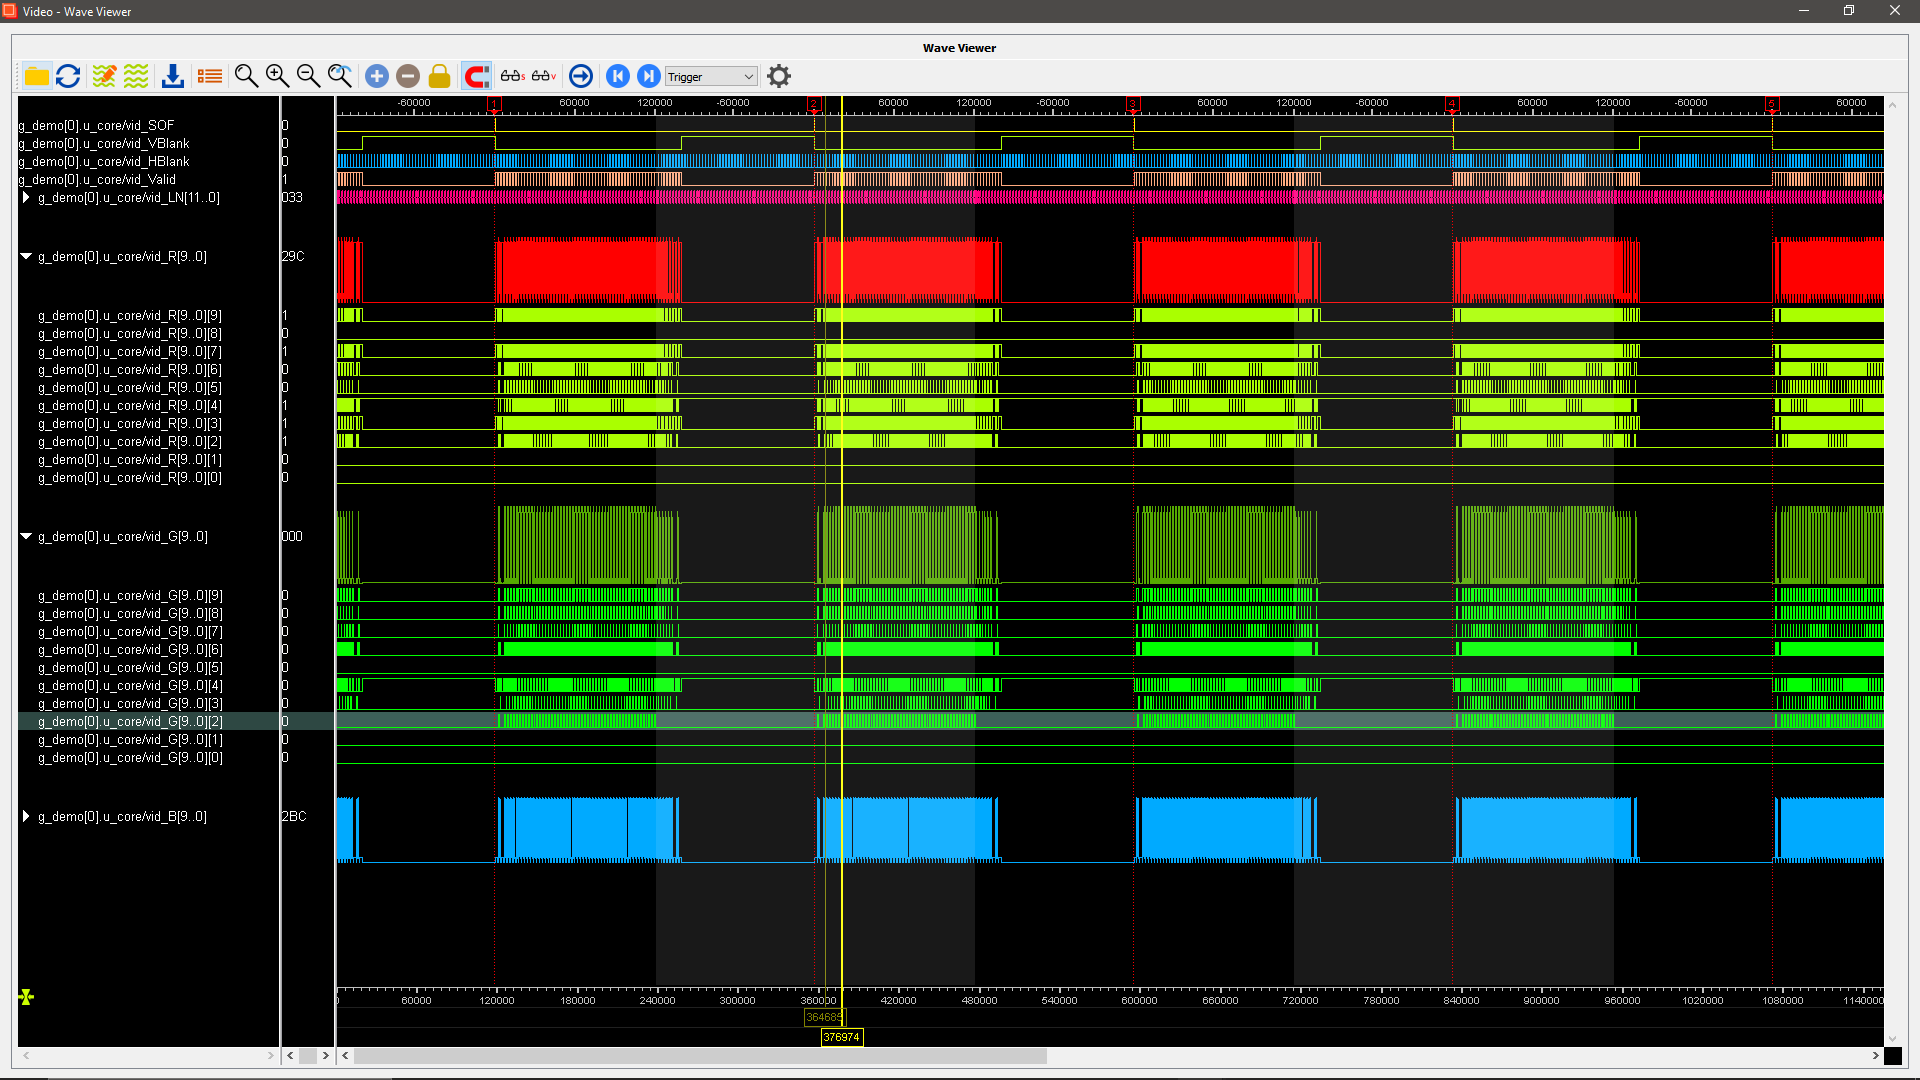Viewport: 1920px width, 1080px height.
Task: Click the waveform horizontal scrollbar thumb
Action: tap(700, 1056)
